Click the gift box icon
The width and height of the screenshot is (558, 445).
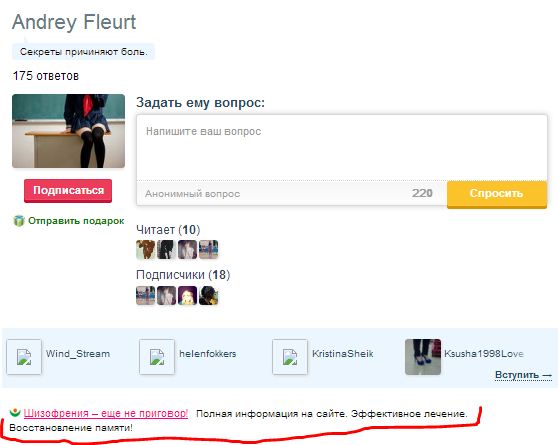19,221
